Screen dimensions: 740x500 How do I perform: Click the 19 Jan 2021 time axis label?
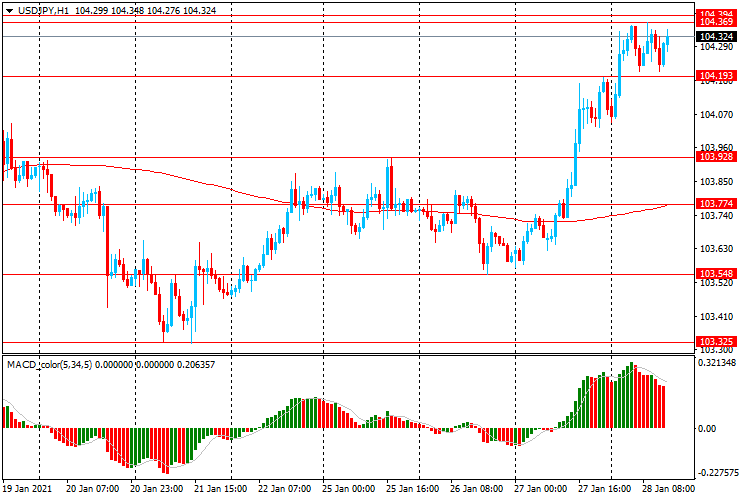pos(27,488)
